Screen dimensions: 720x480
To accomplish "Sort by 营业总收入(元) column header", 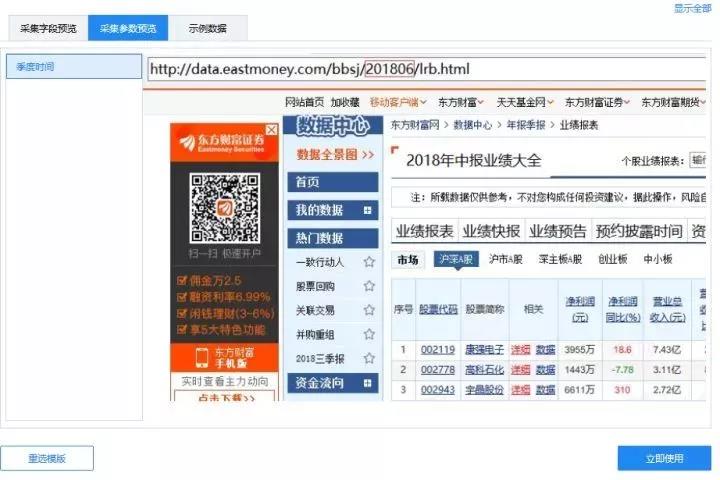I will click(x=667, y=309).
